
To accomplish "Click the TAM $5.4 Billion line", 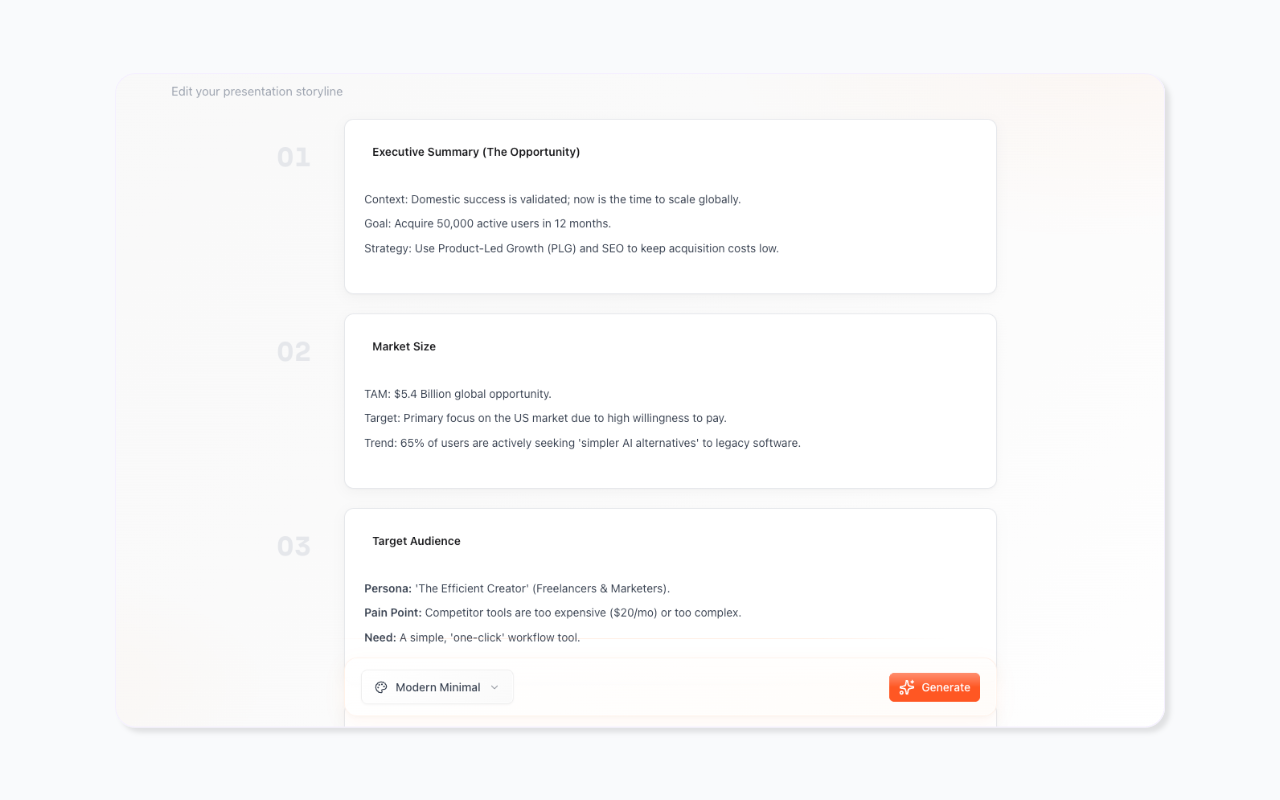I will point(457,394).
